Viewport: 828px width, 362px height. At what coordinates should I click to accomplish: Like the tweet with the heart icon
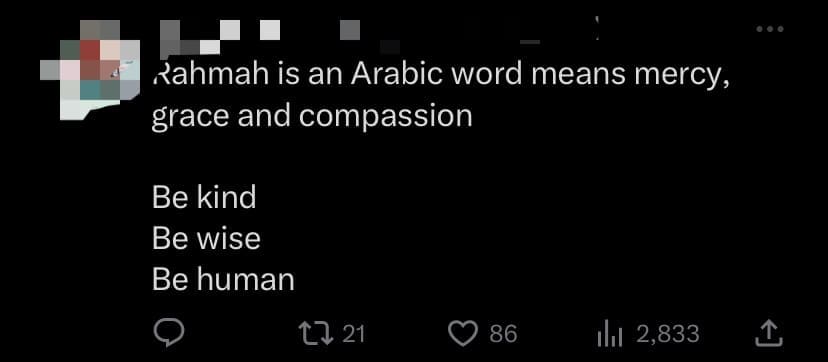(x=463, y=334)
